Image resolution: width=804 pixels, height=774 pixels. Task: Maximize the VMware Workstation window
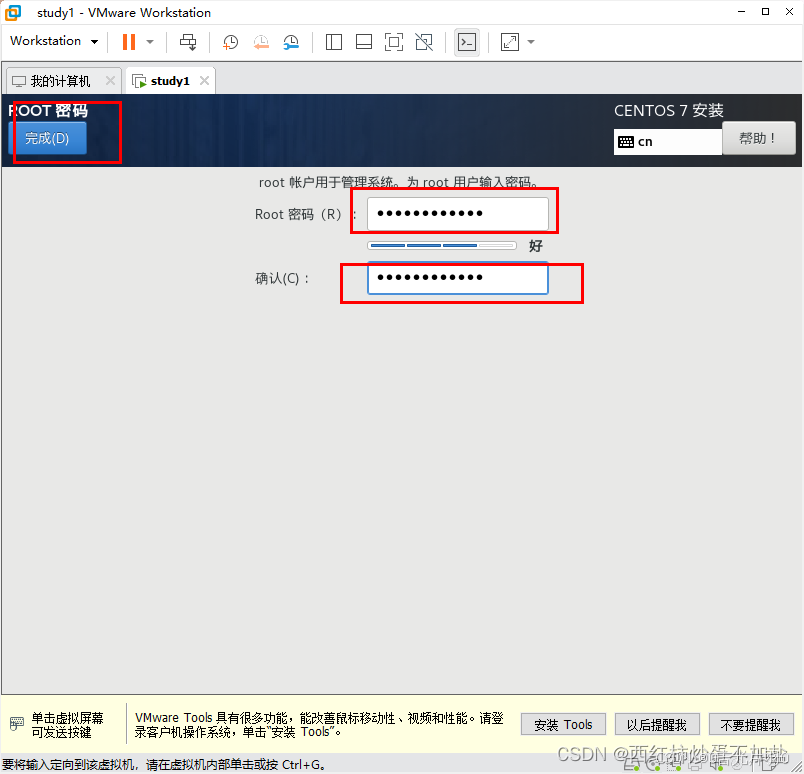point(765,12)
